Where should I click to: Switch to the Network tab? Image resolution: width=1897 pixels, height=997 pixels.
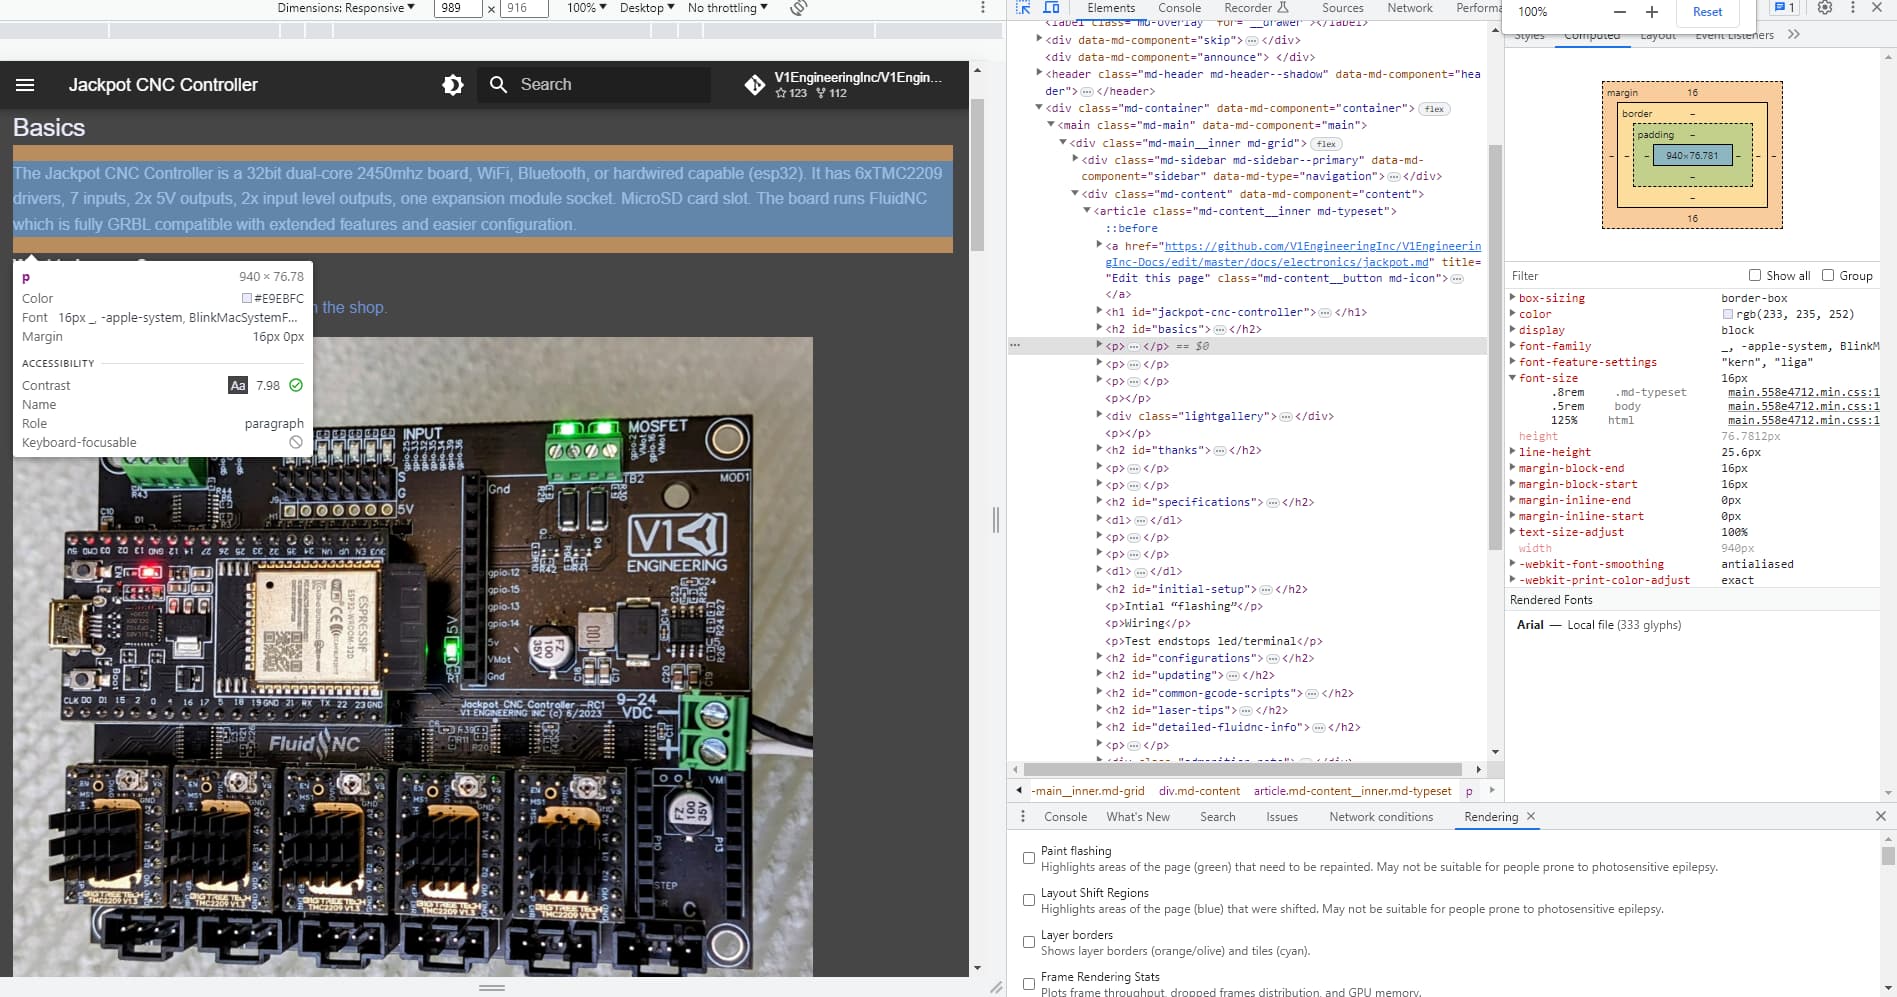1410,8
